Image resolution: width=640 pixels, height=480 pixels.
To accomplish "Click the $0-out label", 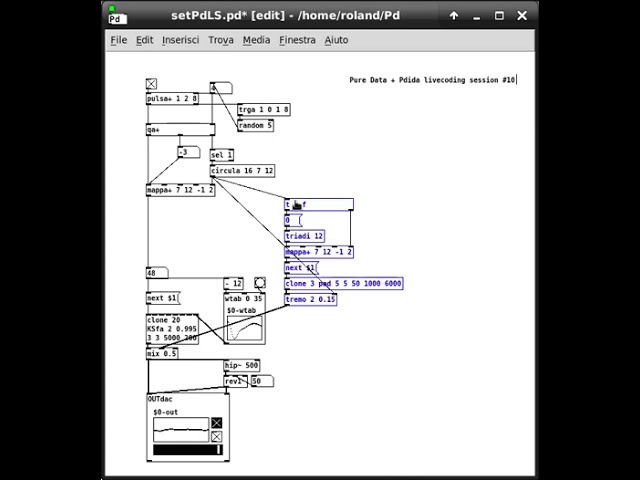I will (x=166, y=412).
